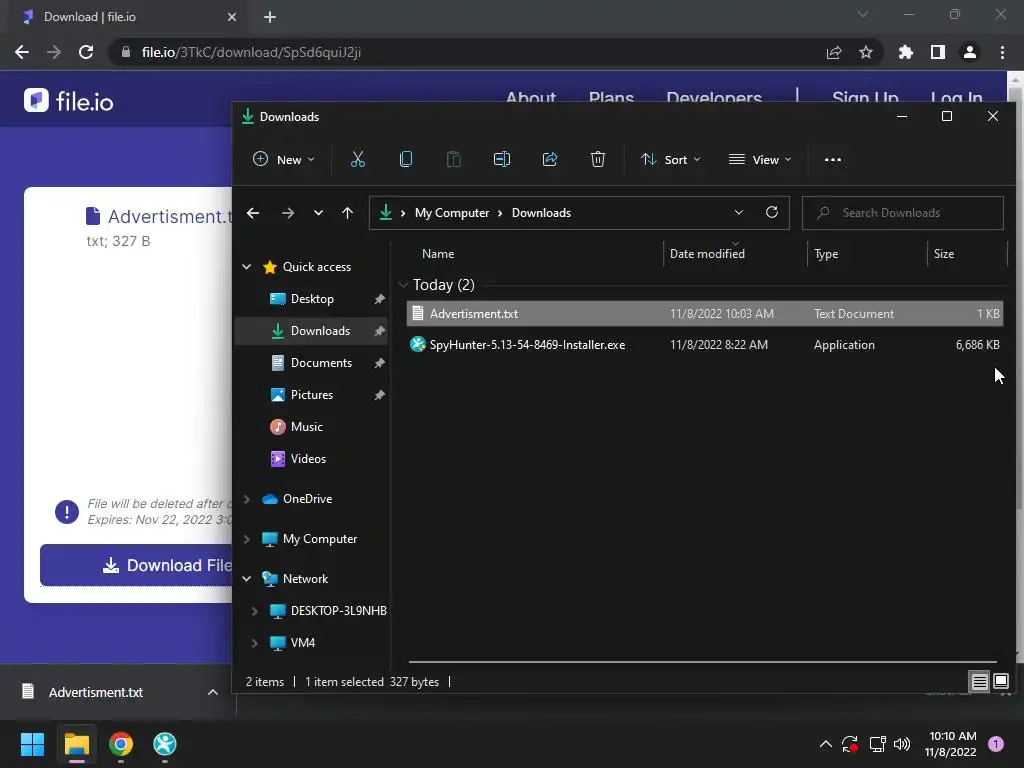Open the Advertisment.txt download options chevron

[213, 692]
